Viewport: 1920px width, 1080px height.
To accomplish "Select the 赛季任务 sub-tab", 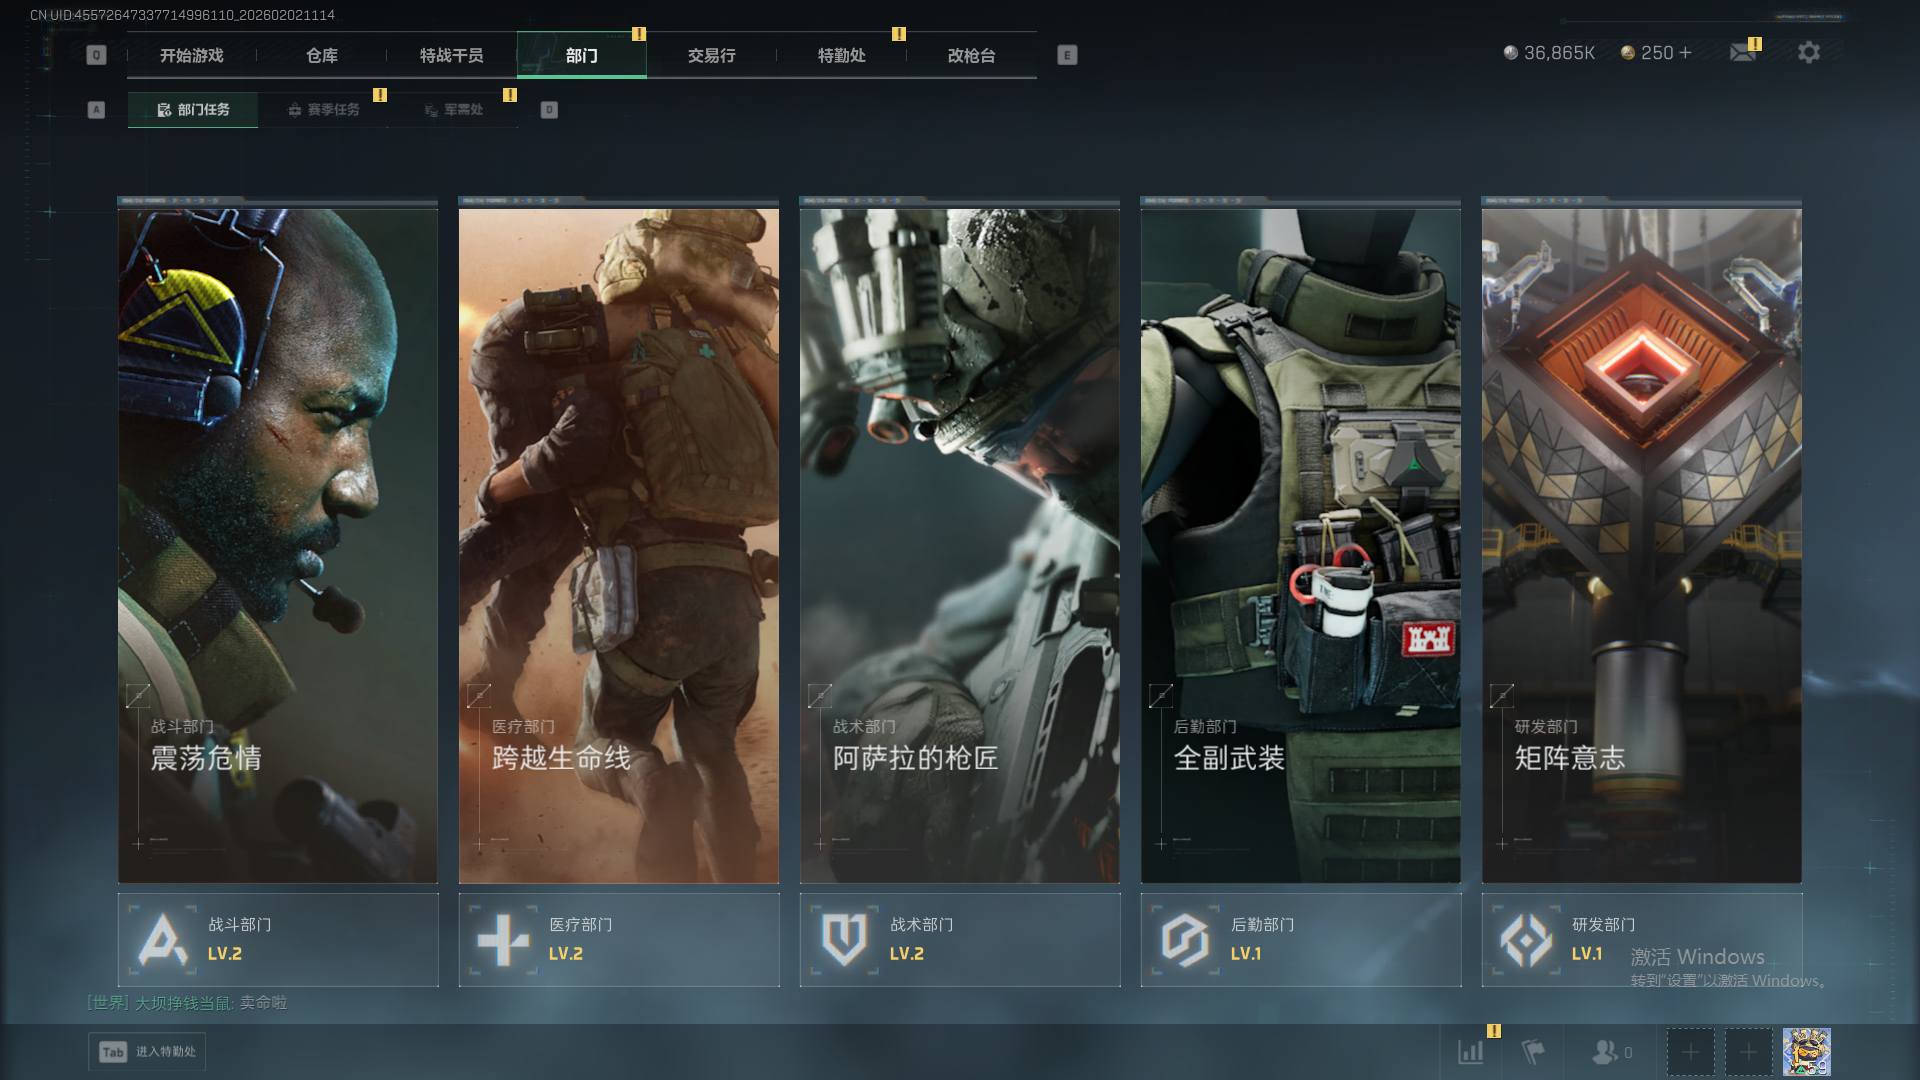I will coord(323,110).
